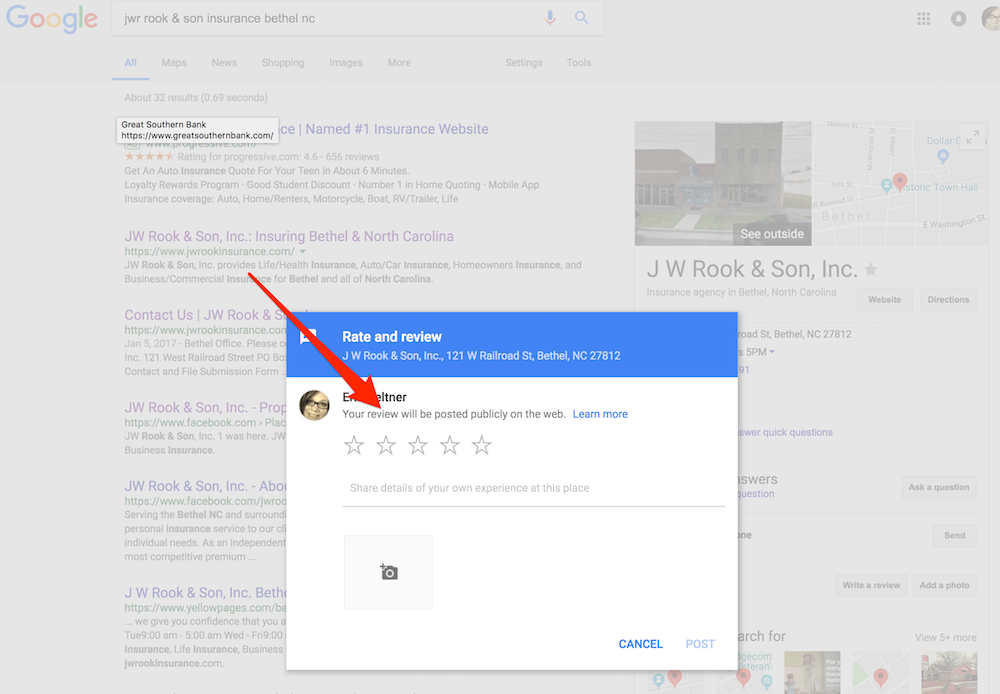Click the review text input field
Screen dimensions: 1000x694
point(534,489)
